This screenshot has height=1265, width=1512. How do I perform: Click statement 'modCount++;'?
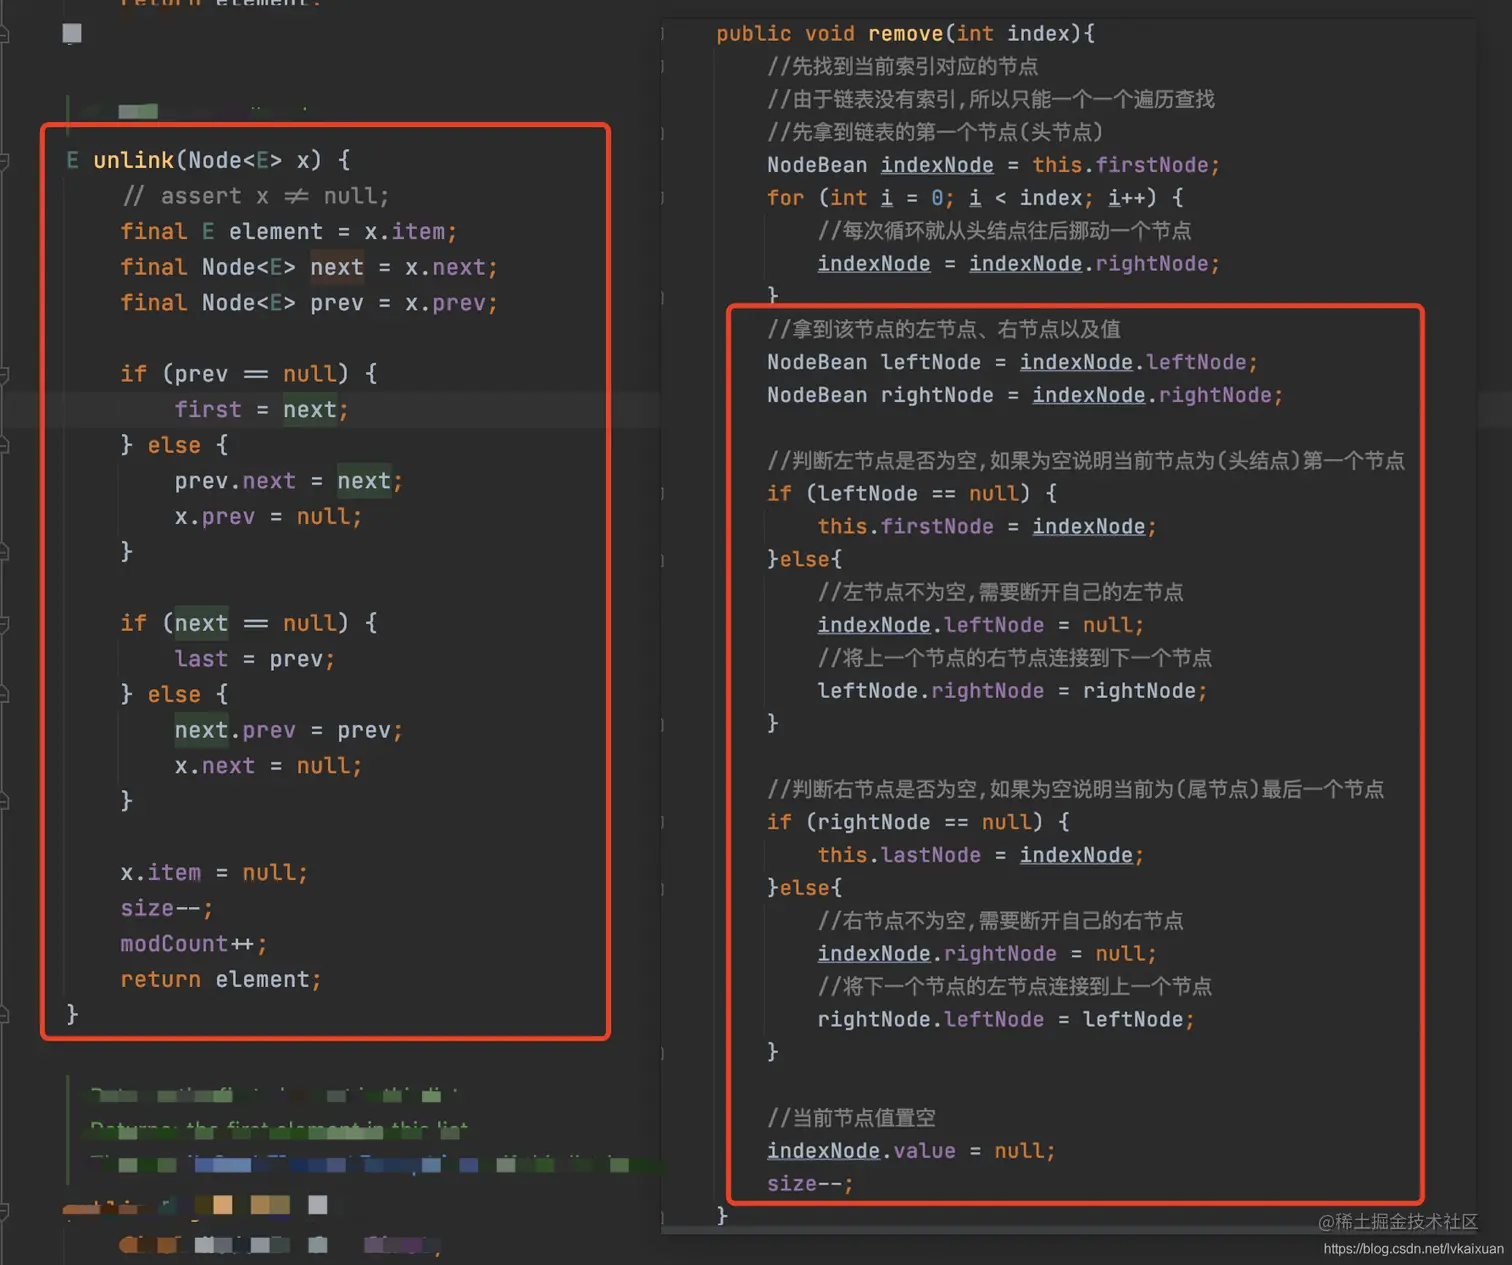194,944
